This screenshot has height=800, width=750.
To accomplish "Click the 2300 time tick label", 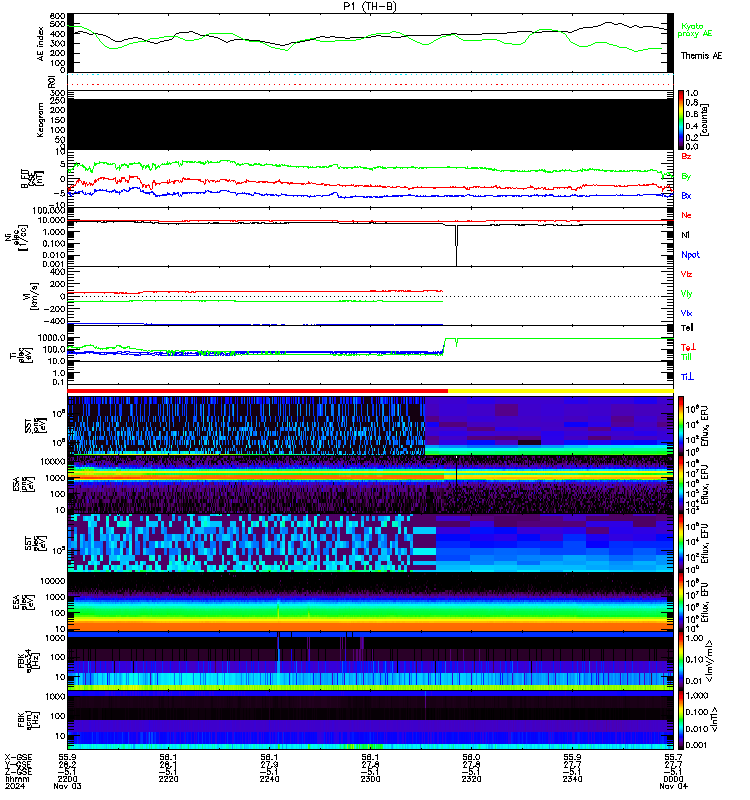I will click(x=370, y=779).
